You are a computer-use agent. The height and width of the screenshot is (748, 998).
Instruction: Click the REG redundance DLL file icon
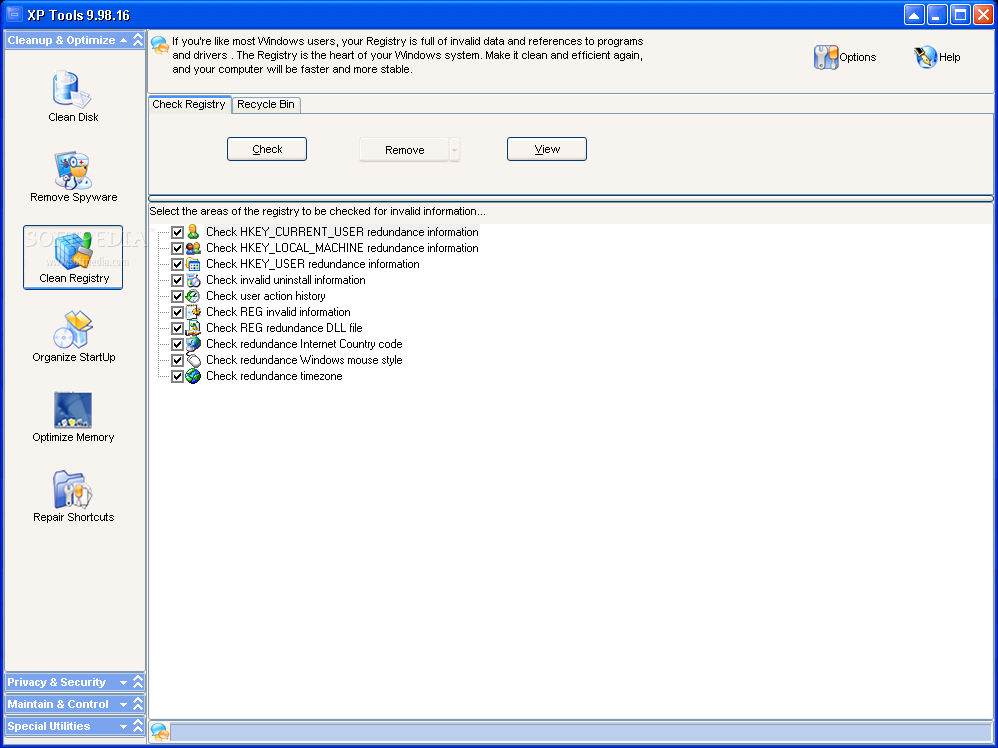pos(193,328)
